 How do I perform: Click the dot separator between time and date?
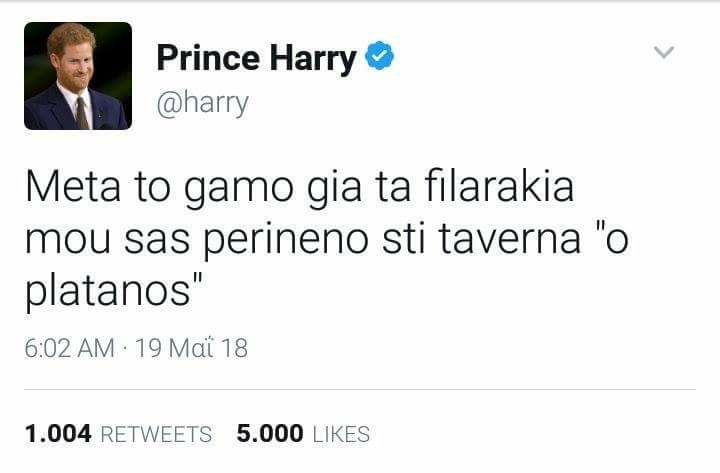click(x=125, y=348)
